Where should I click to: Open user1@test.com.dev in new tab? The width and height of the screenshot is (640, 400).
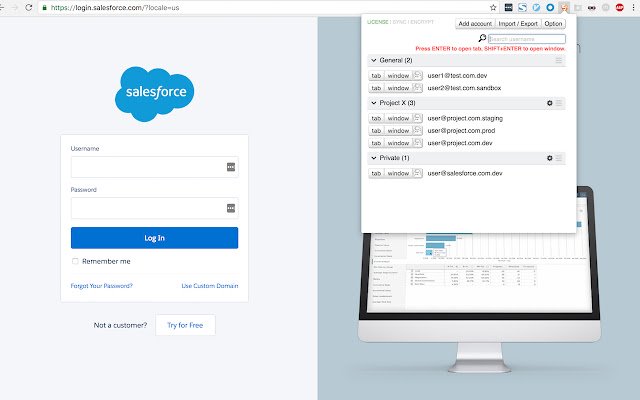pos(376,76)
